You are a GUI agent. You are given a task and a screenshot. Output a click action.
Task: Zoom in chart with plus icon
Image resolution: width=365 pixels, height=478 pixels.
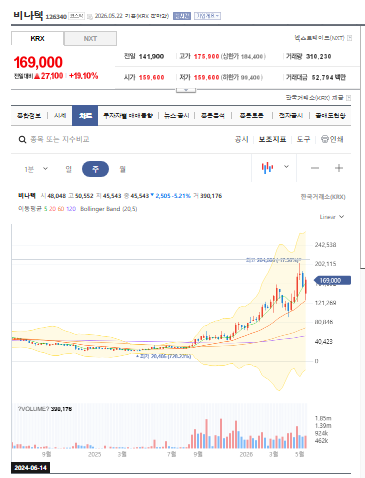339,168
